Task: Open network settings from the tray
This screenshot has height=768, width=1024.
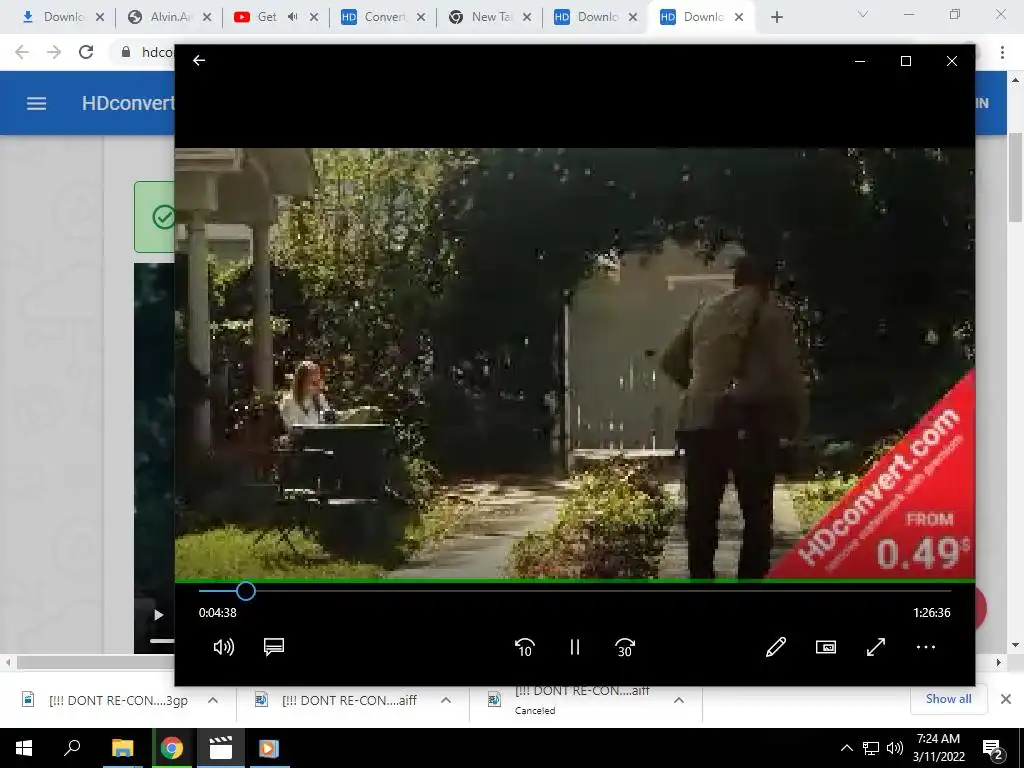Action: [871, 748]
